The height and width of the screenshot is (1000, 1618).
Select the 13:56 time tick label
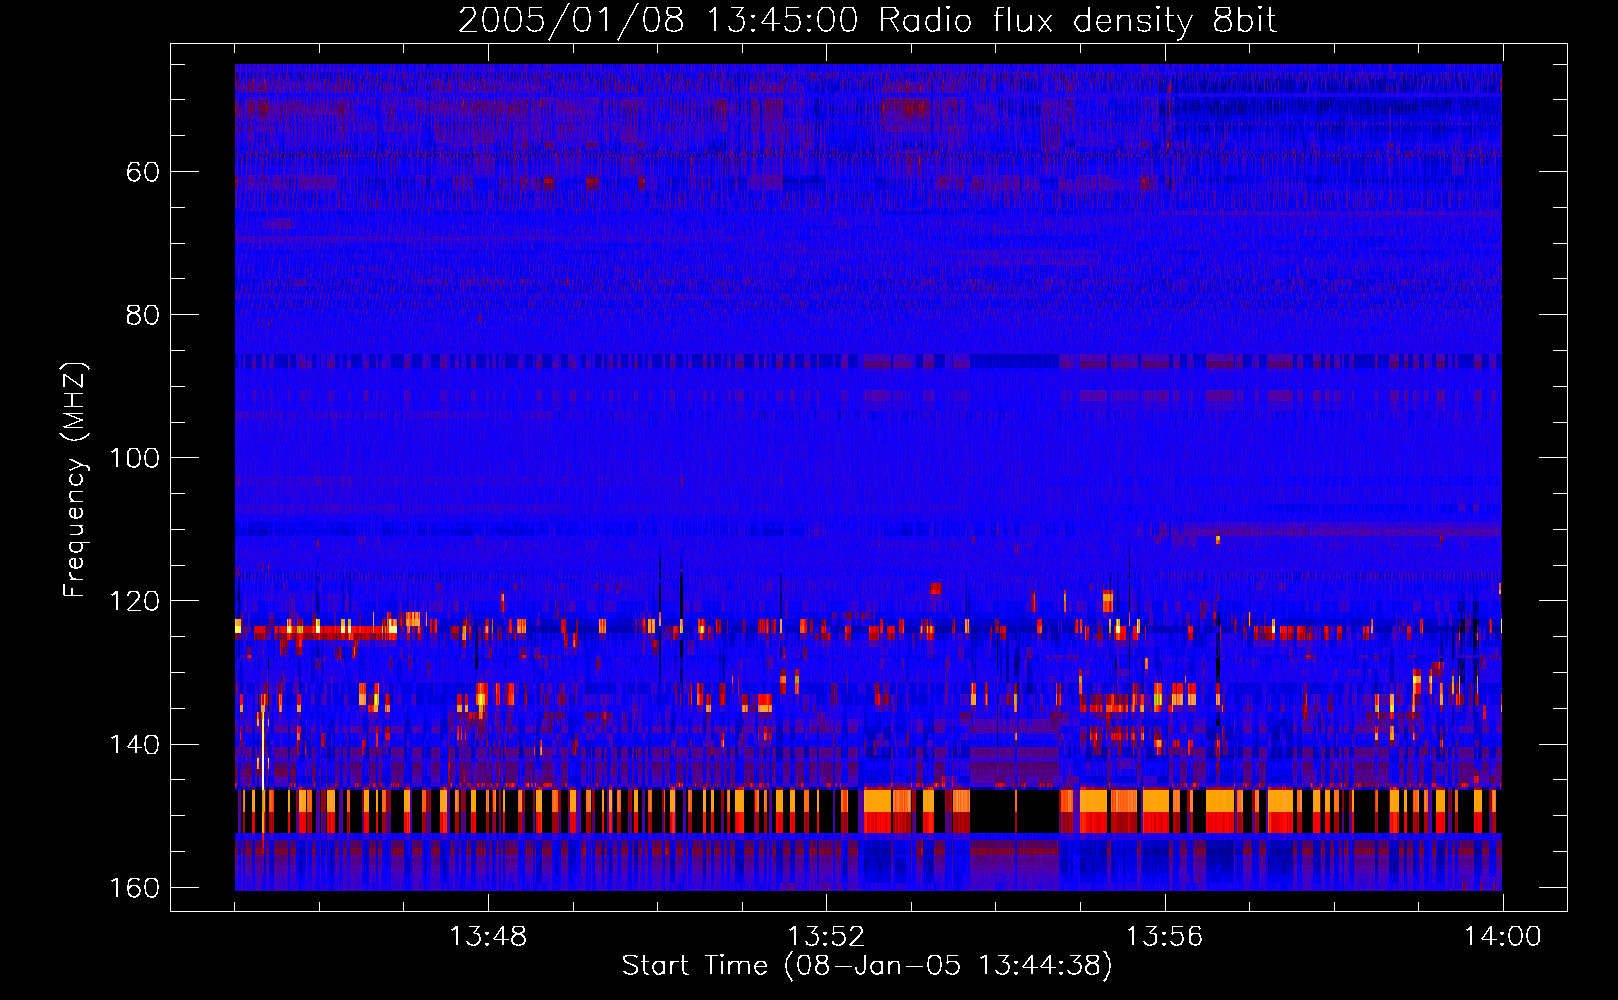(x=1164, y=937)
